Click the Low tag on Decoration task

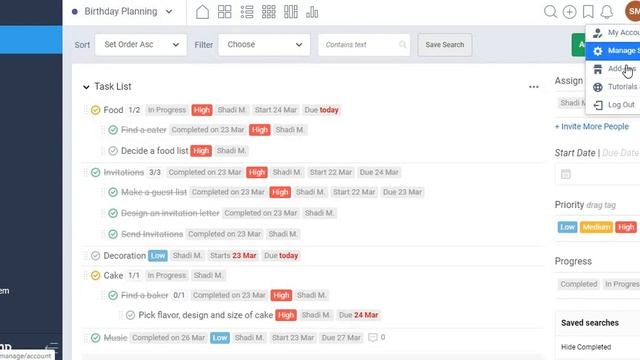(158, 256)
